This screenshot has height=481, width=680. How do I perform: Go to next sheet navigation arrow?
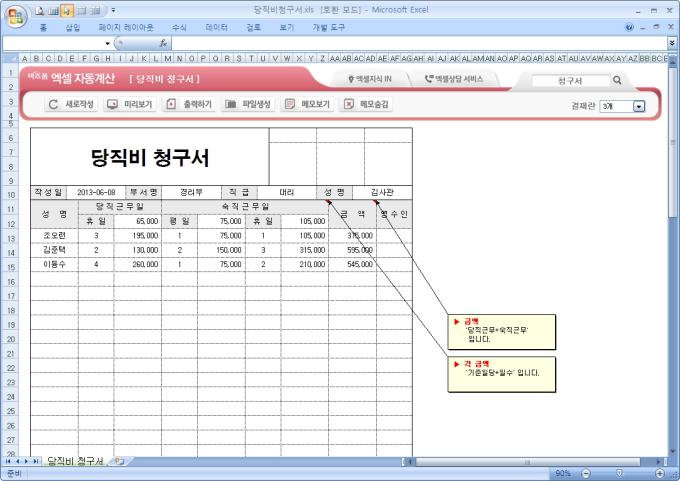coord(26,461)
